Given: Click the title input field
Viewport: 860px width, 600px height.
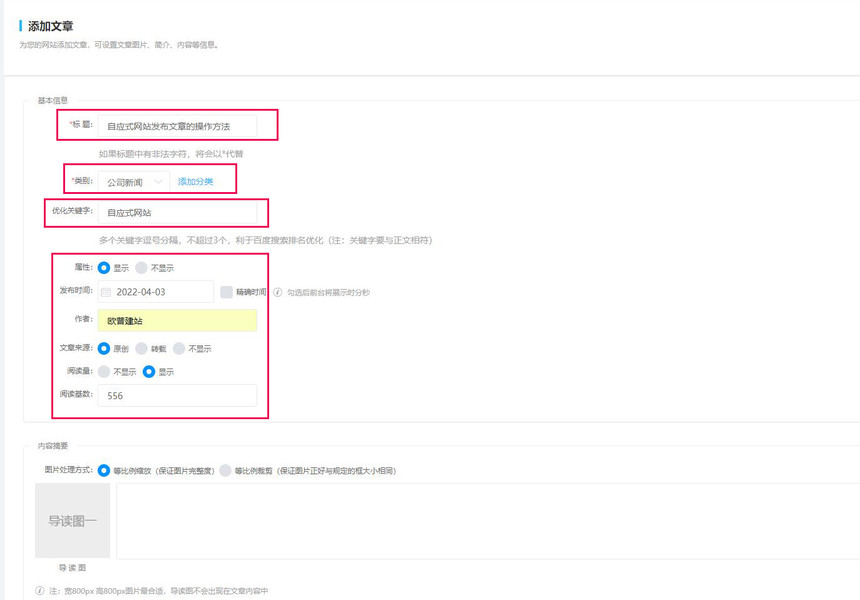Looking at the screenshot, I should tap(177, 126).
